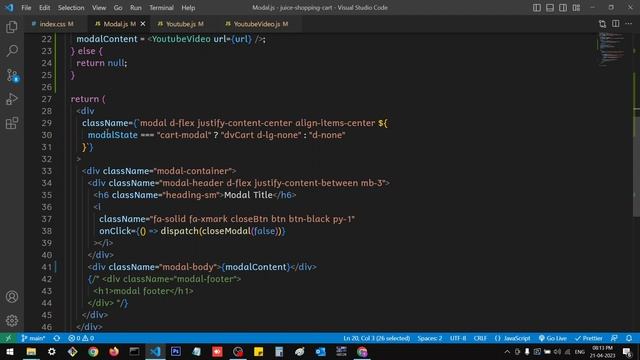Toggle the secondary side bar layout icon
640x360 pixels.
coord(563,8)
